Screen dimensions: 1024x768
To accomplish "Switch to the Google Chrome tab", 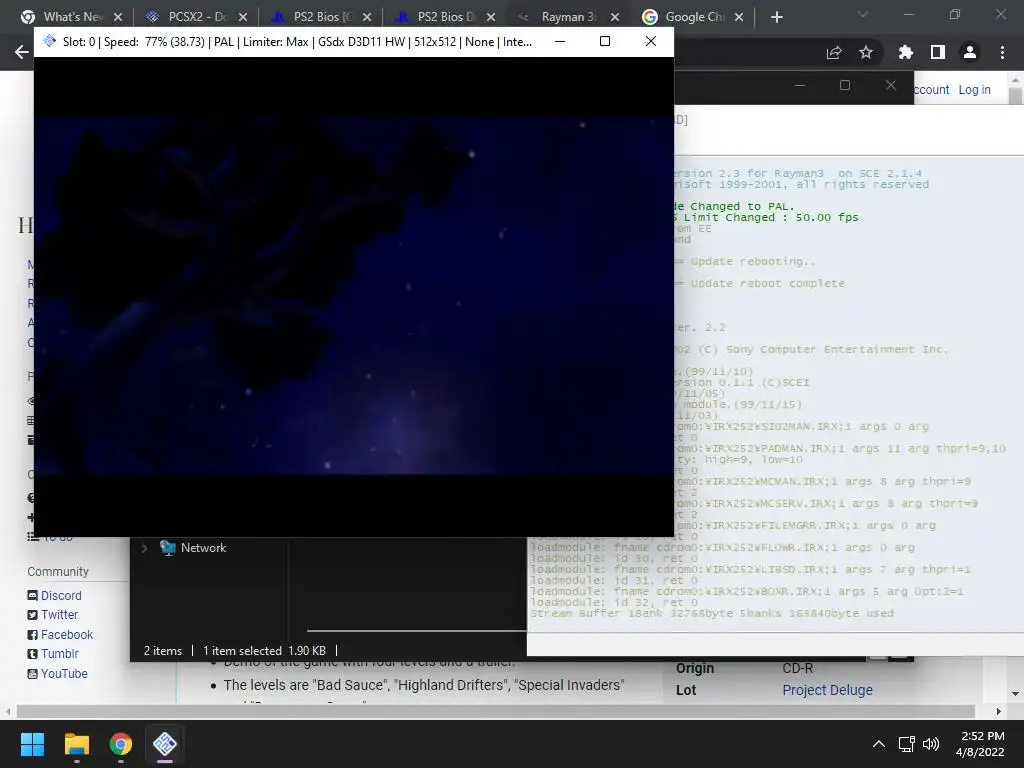I will [x=692, y=17].
